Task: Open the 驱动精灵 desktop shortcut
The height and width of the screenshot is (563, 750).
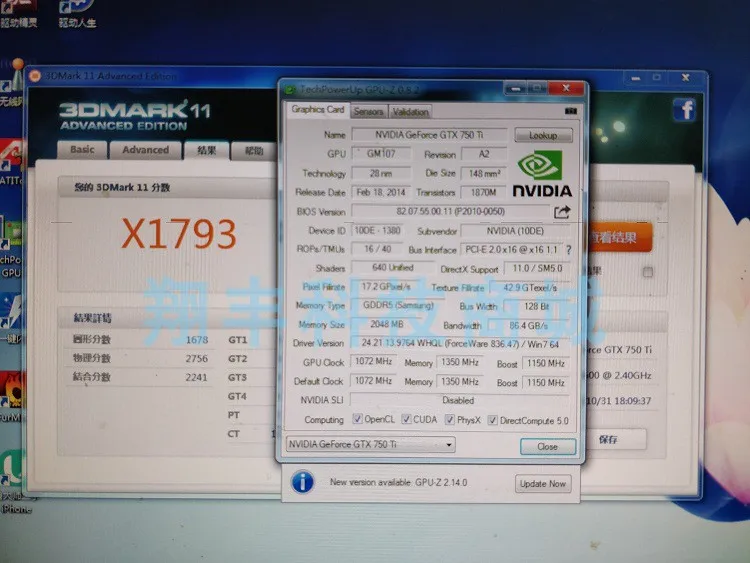Action: pos(18,13)
